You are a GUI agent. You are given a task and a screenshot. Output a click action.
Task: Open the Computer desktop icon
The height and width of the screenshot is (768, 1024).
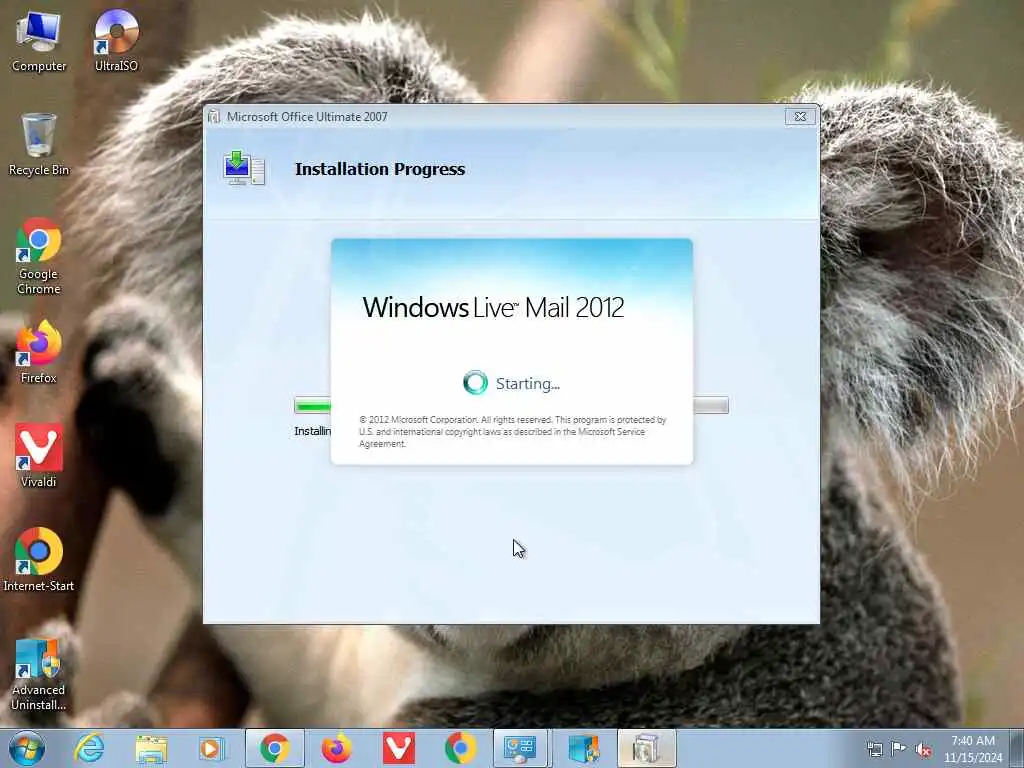tap(39, 42)
